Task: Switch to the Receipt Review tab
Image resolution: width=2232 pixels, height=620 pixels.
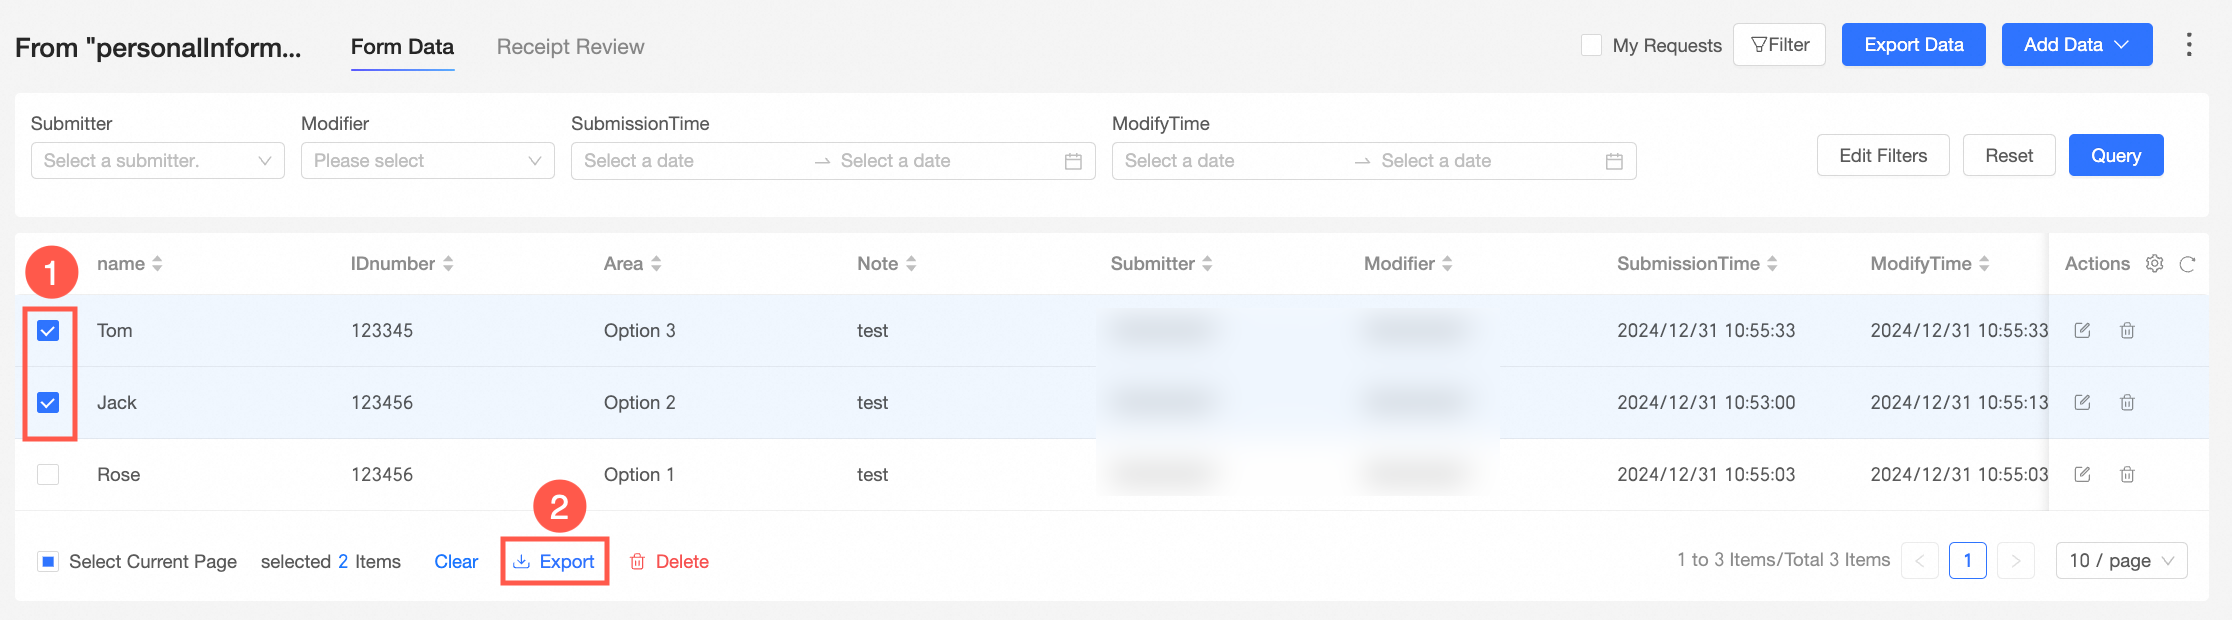Action: (570, 47)
